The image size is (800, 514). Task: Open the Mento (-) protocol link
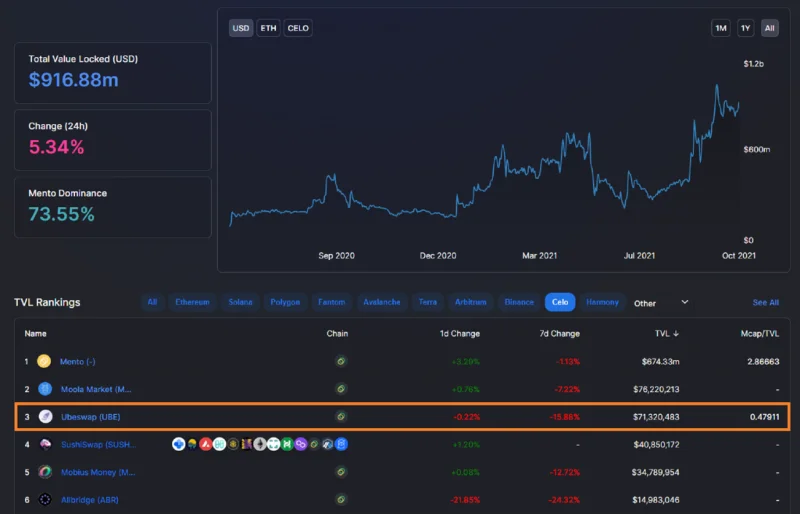point(78,361)
